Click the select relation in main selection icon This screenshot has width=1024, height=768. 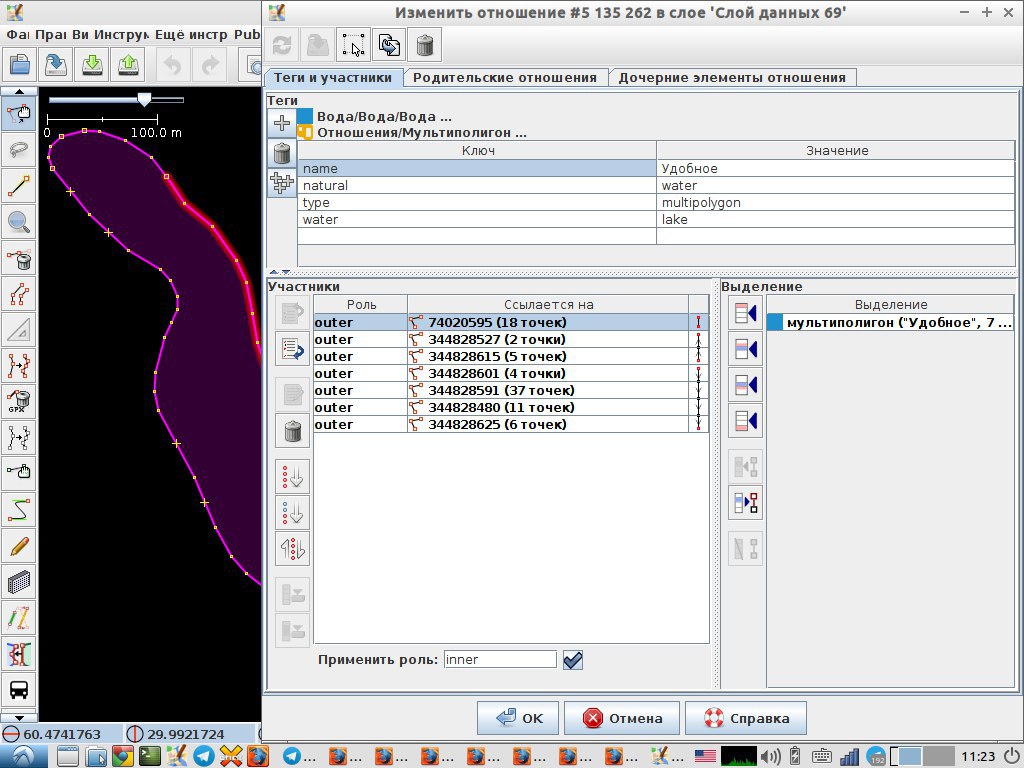point(353,45)
